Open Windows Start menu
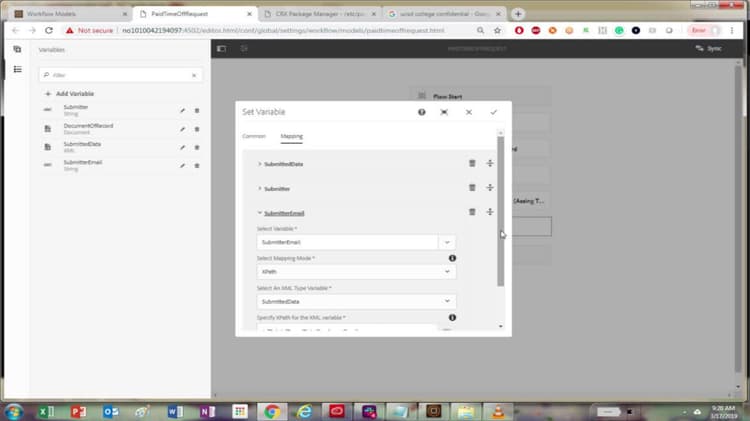 click(13, 412)
